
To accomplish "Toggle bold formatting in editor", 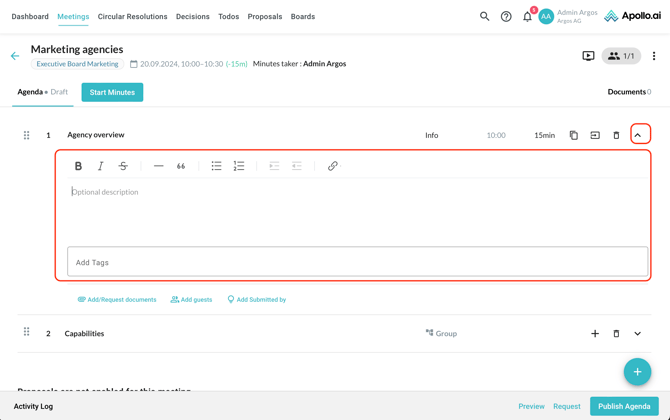I will [78, 166].
